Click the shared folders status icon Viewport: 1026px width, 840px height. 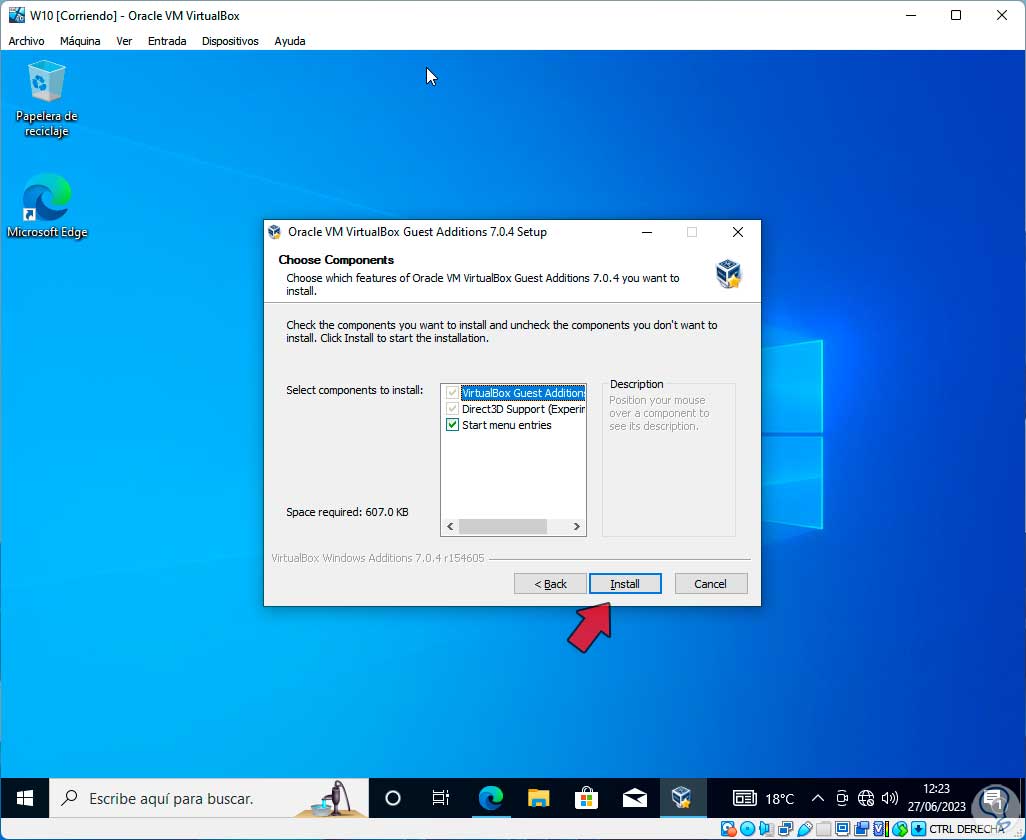pyautogui.click(x=824, y=830)
